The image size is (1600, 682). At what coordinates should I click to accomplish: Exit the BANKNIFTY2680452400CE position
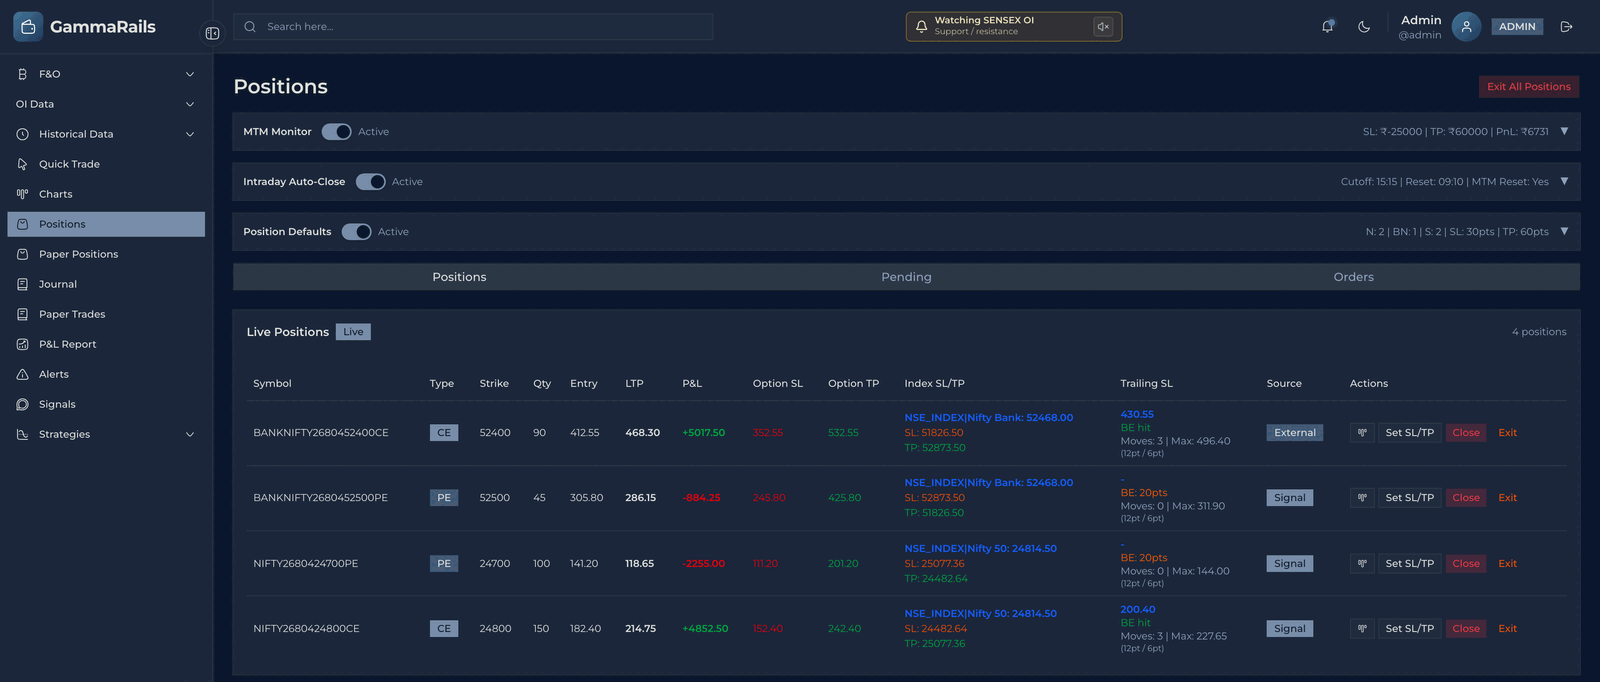(x=1508, y=433)
